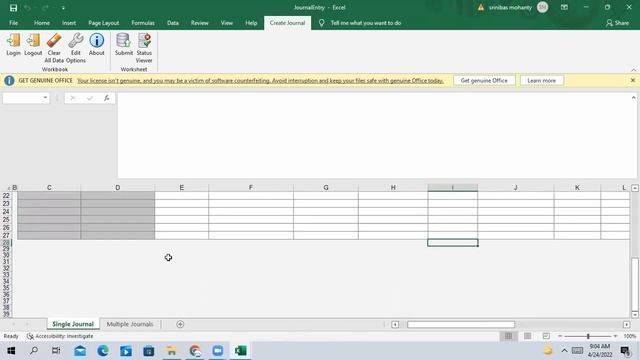Click the Redo arrow in title bar
Image resolution: width=640 pixels, height=360 pixels.
[45, 8]
